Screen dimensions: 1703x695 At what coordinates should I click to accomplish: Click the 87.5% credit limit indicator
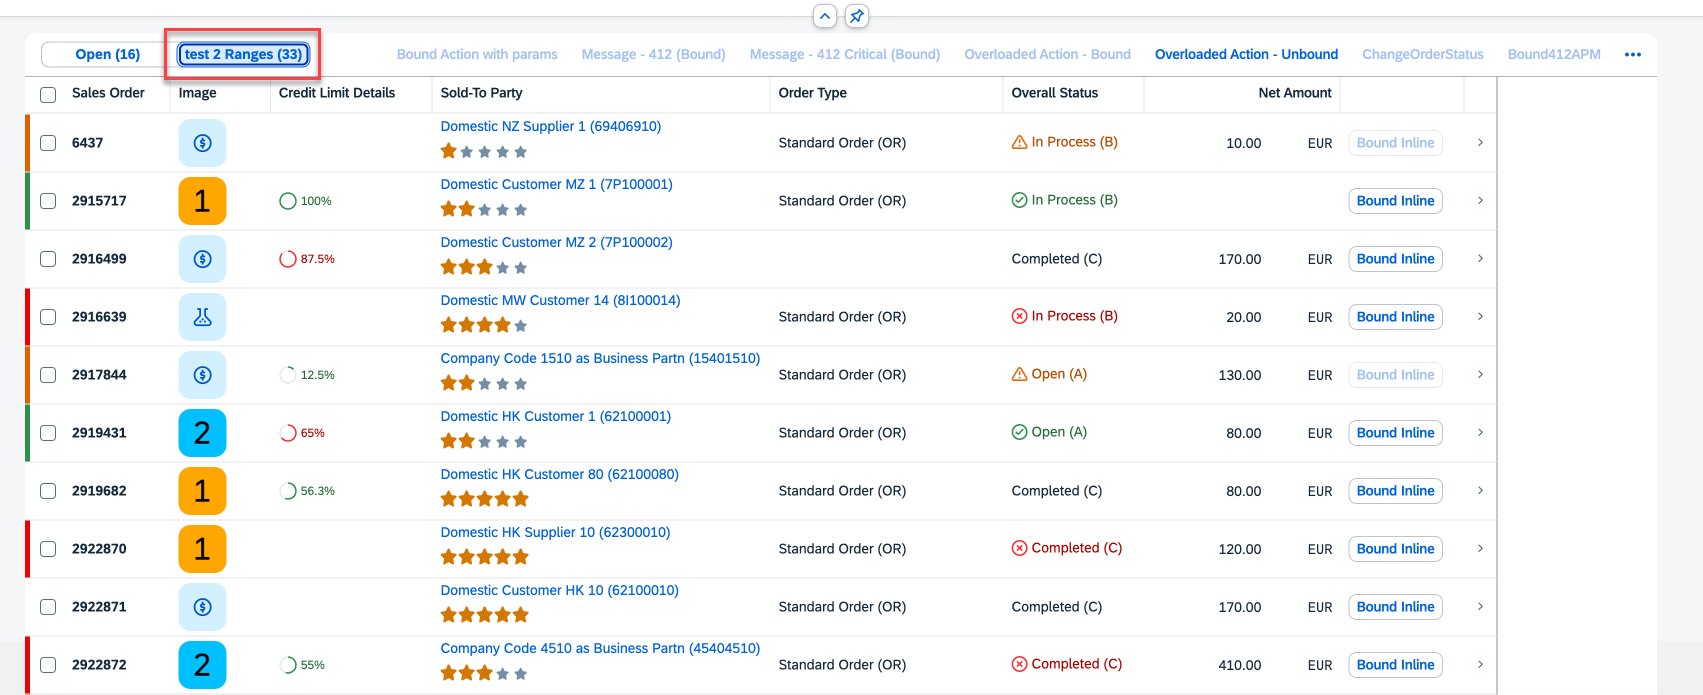(307, 259)
